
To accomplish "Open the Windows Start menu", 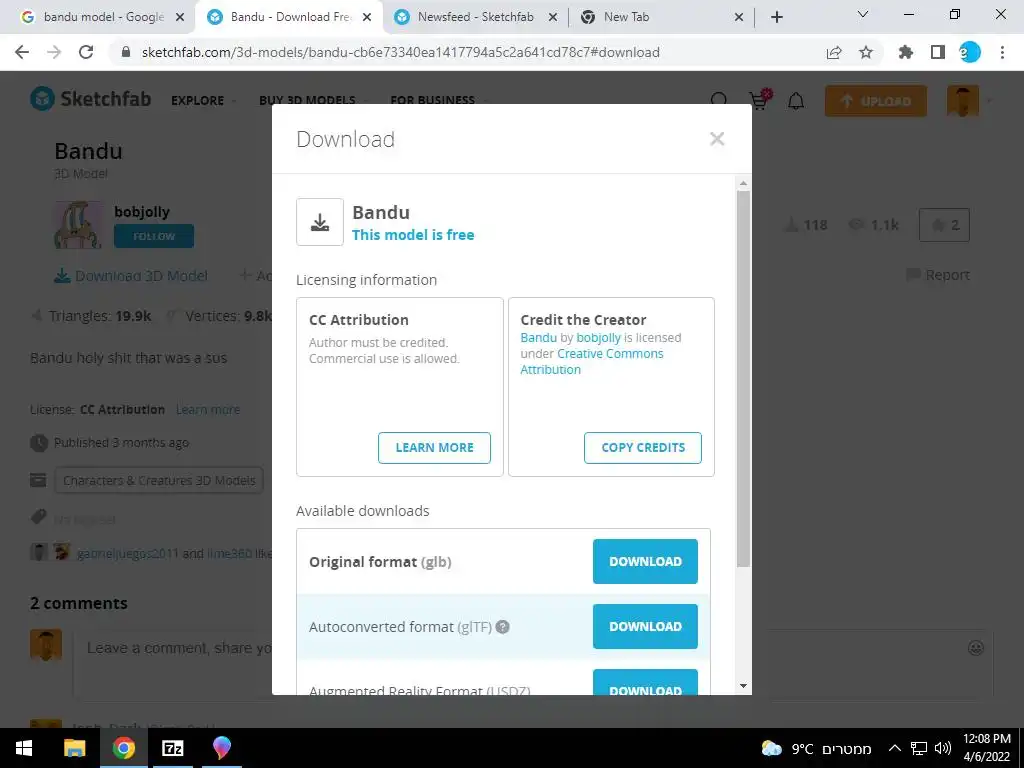I will click(x=24, y=748).
